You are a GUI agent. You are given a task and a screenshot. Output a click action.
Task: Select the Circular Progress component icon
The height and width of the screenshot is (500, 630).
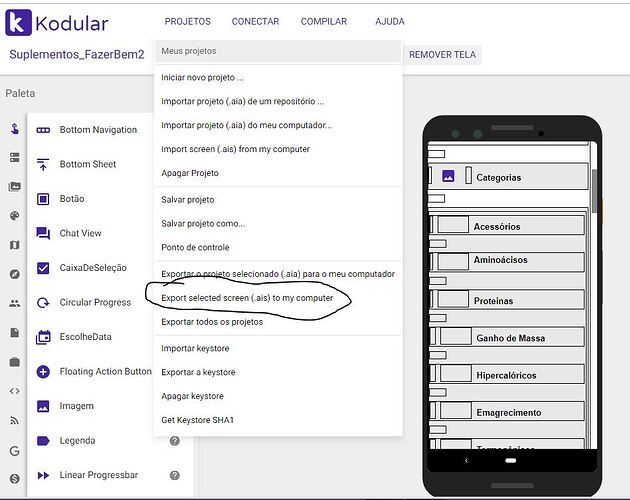[43, 302]
